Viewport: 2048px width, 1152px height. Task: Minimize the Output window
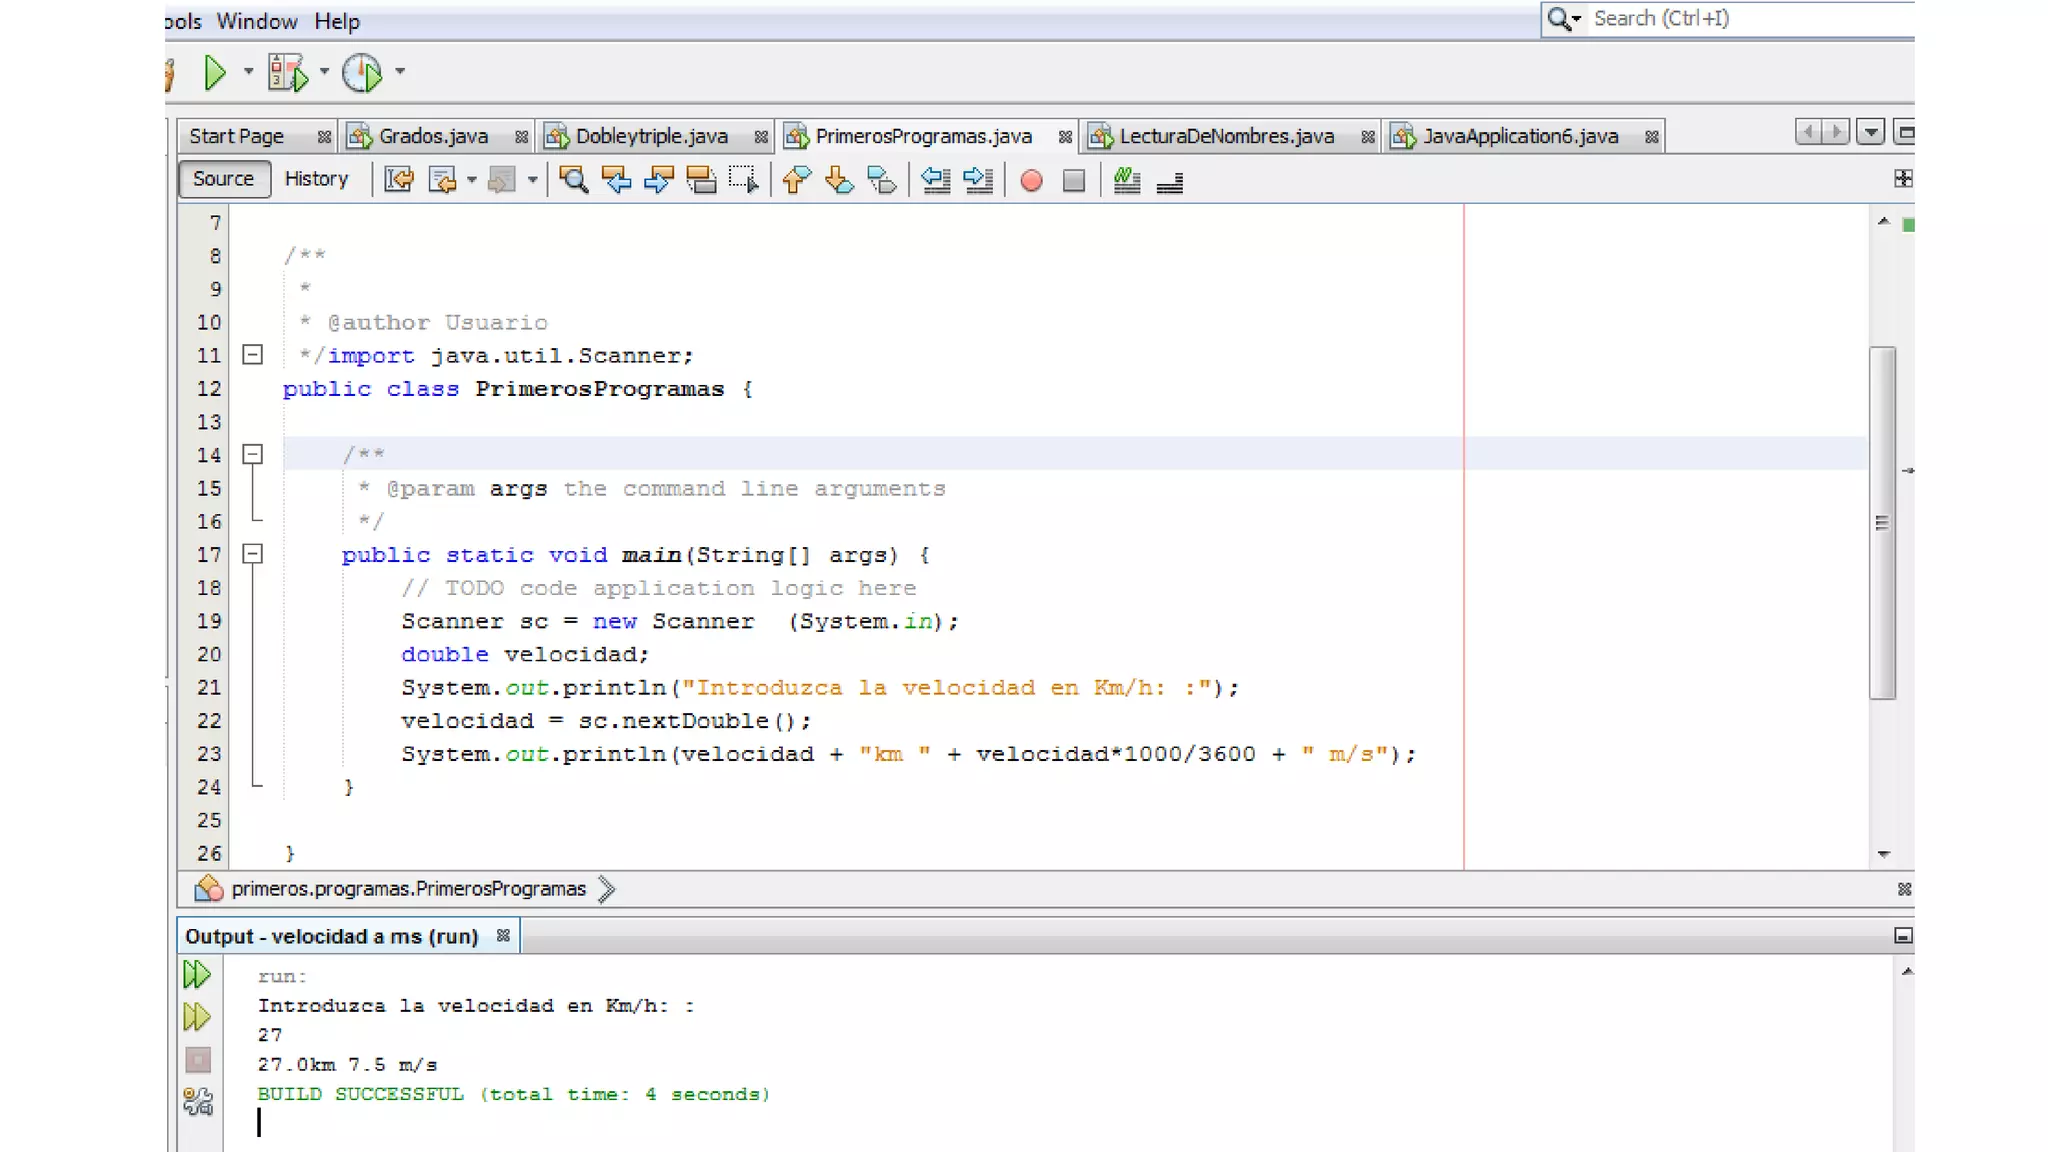[1903, 936]
